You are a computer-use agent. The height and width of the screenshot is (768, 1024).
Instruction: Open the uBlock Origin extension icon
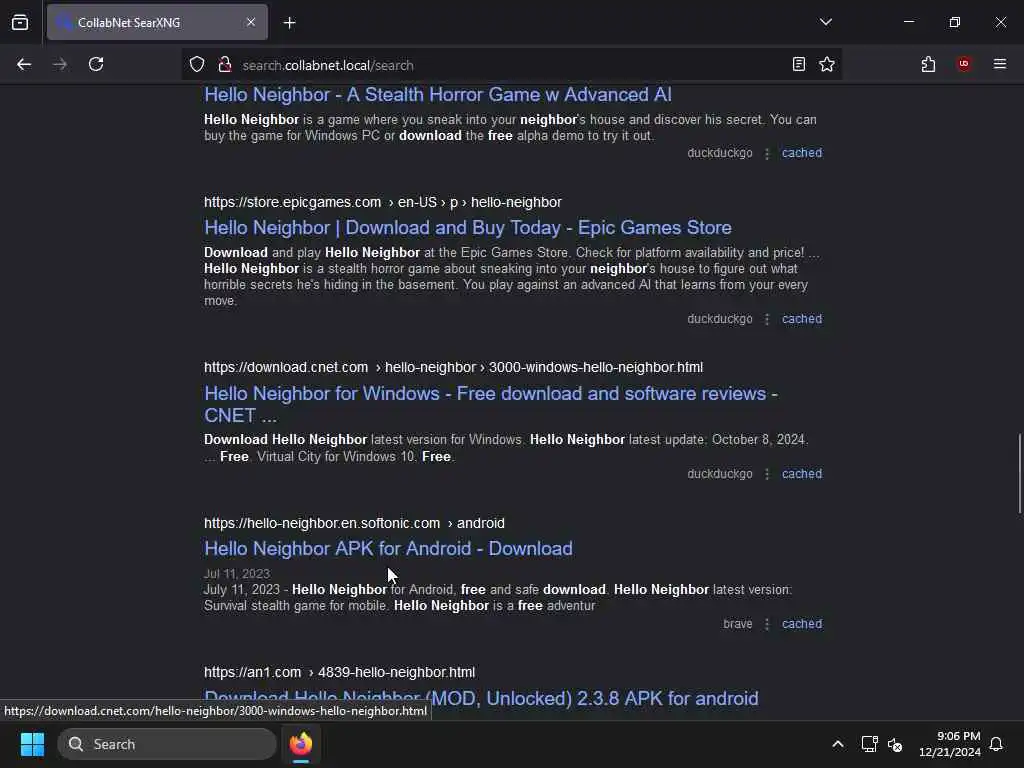964,65
